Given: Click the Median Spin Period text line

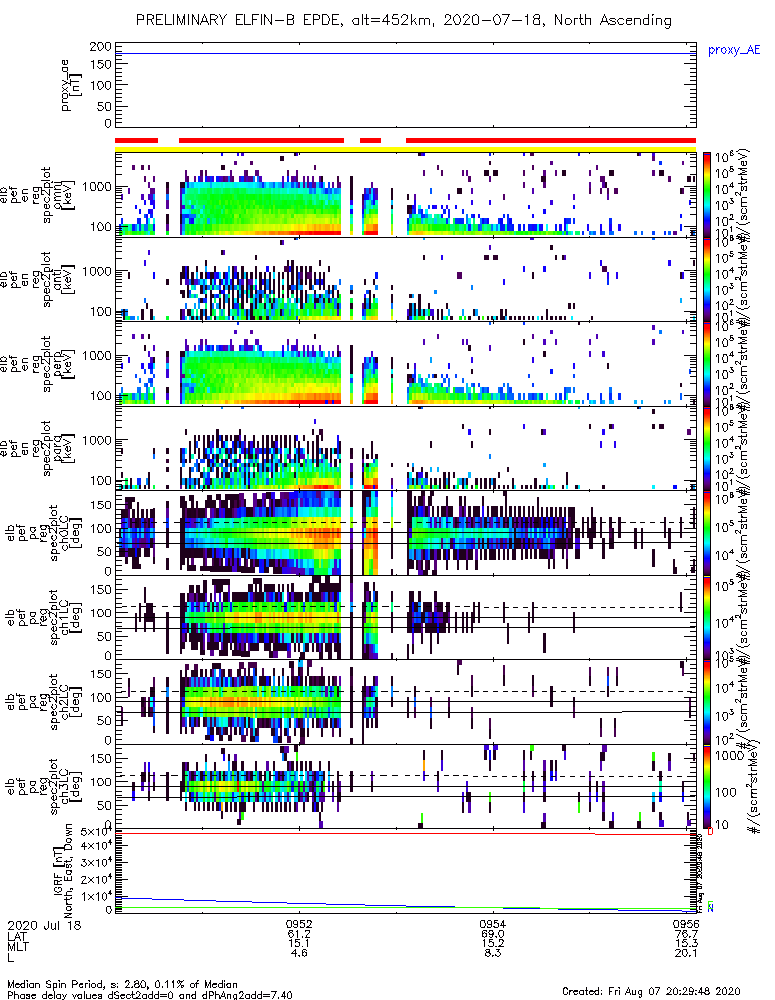Looking at the screenshot, I should coord(122,984).
